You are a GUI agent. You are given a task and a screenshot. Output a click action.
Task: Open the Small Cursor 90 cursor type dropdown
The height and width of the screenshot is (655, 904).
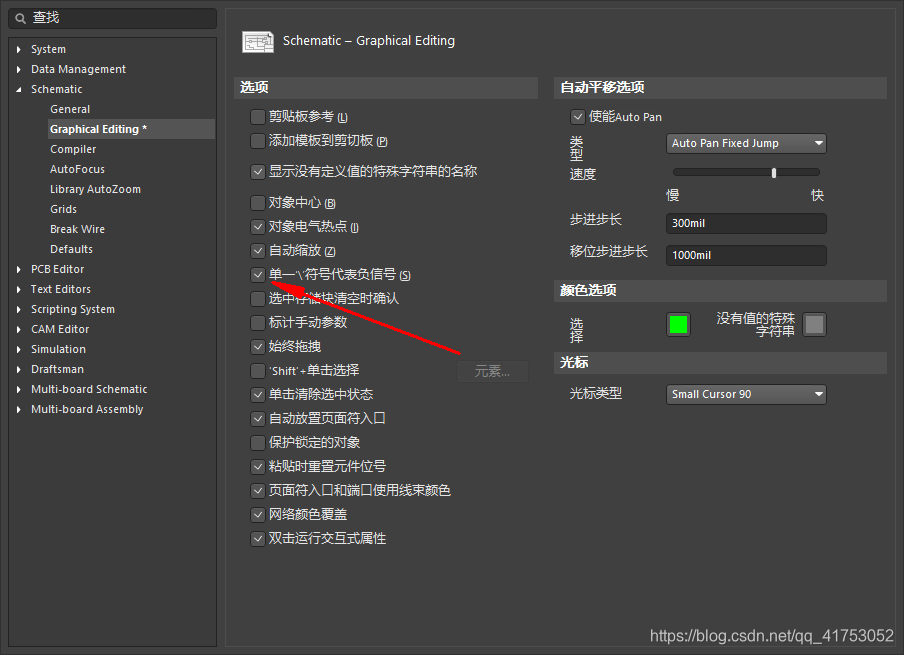coord(746,394)
